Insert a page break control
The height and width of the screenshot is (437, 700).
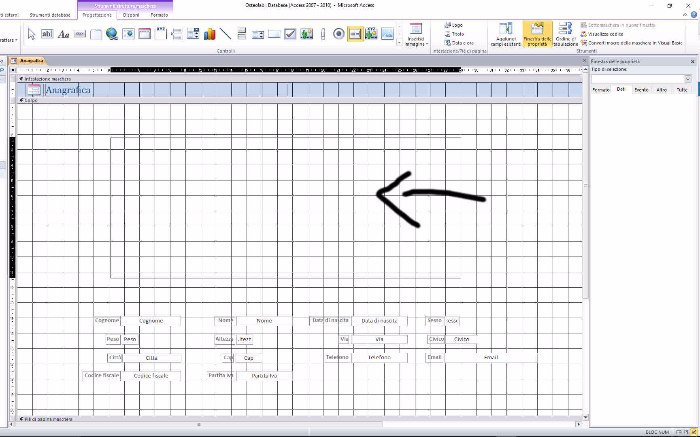177,34
